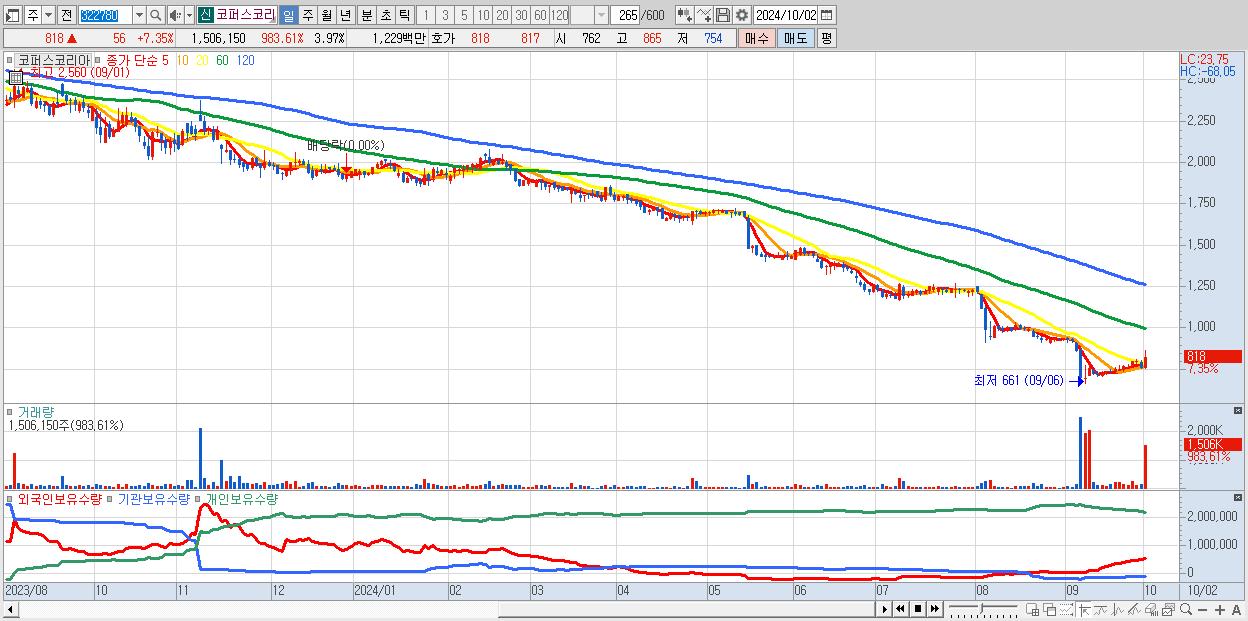Choose the 60 interval button
The image size is (1248, 621).
coord(540,15)
